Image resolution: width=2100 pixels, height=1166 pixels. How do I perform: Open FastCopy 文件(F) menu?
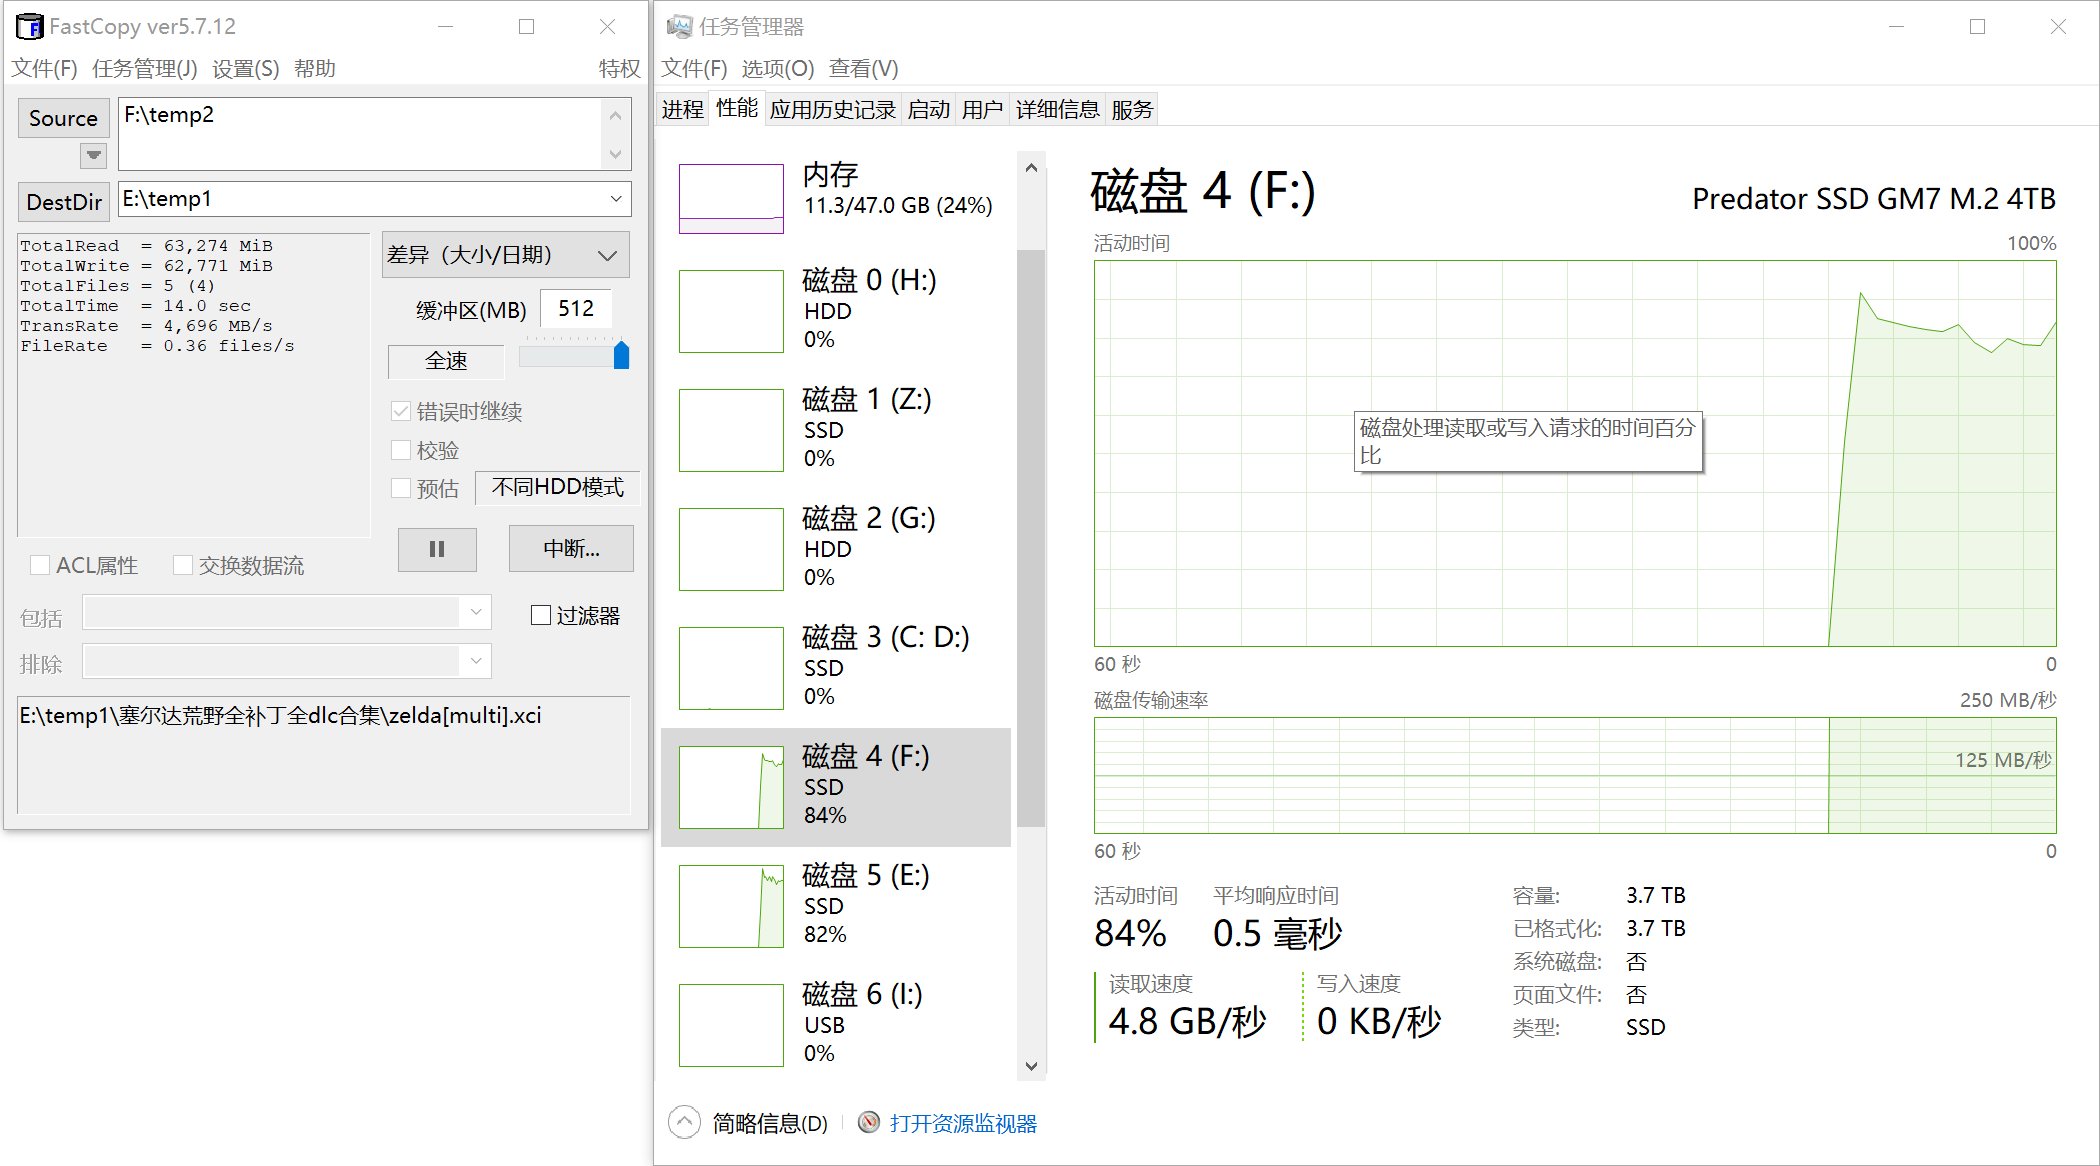tap(44, 69)
